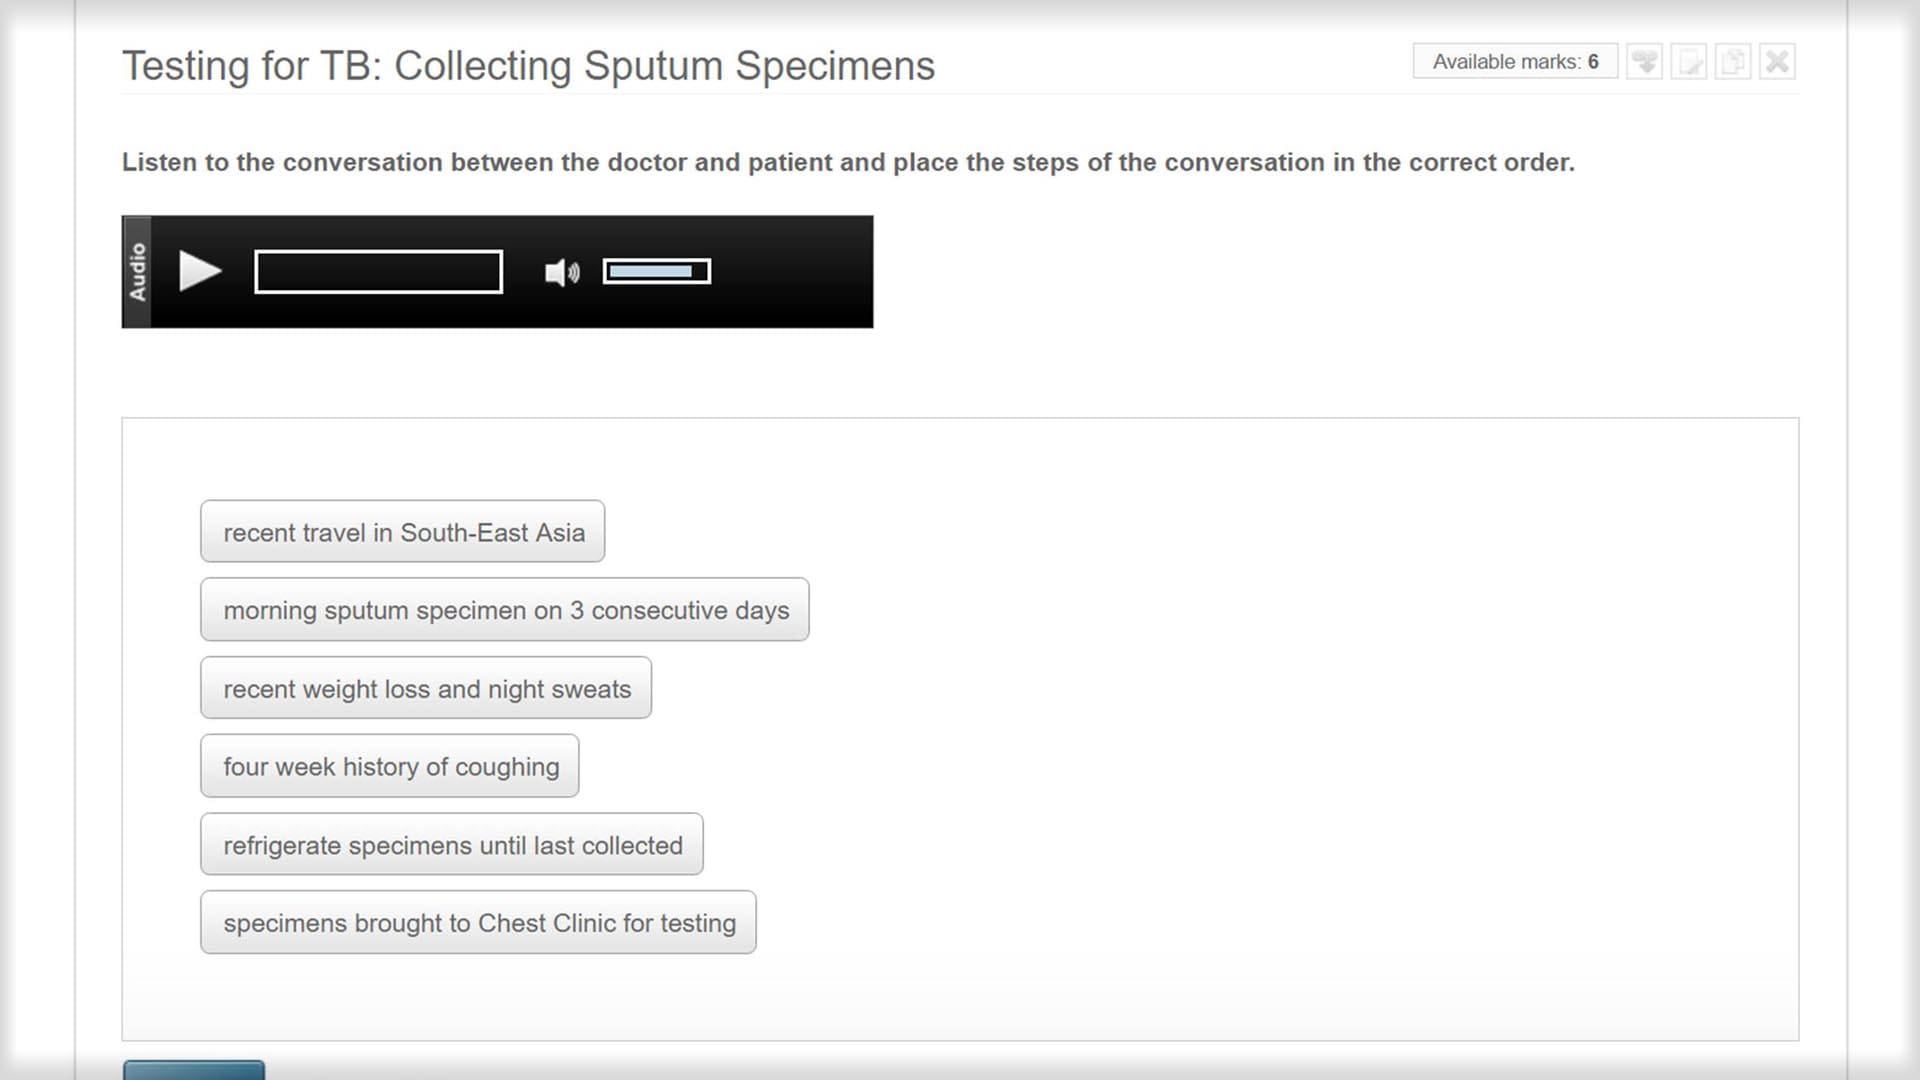Click the page title heading
The image size is (1920, 1080).
528,66
